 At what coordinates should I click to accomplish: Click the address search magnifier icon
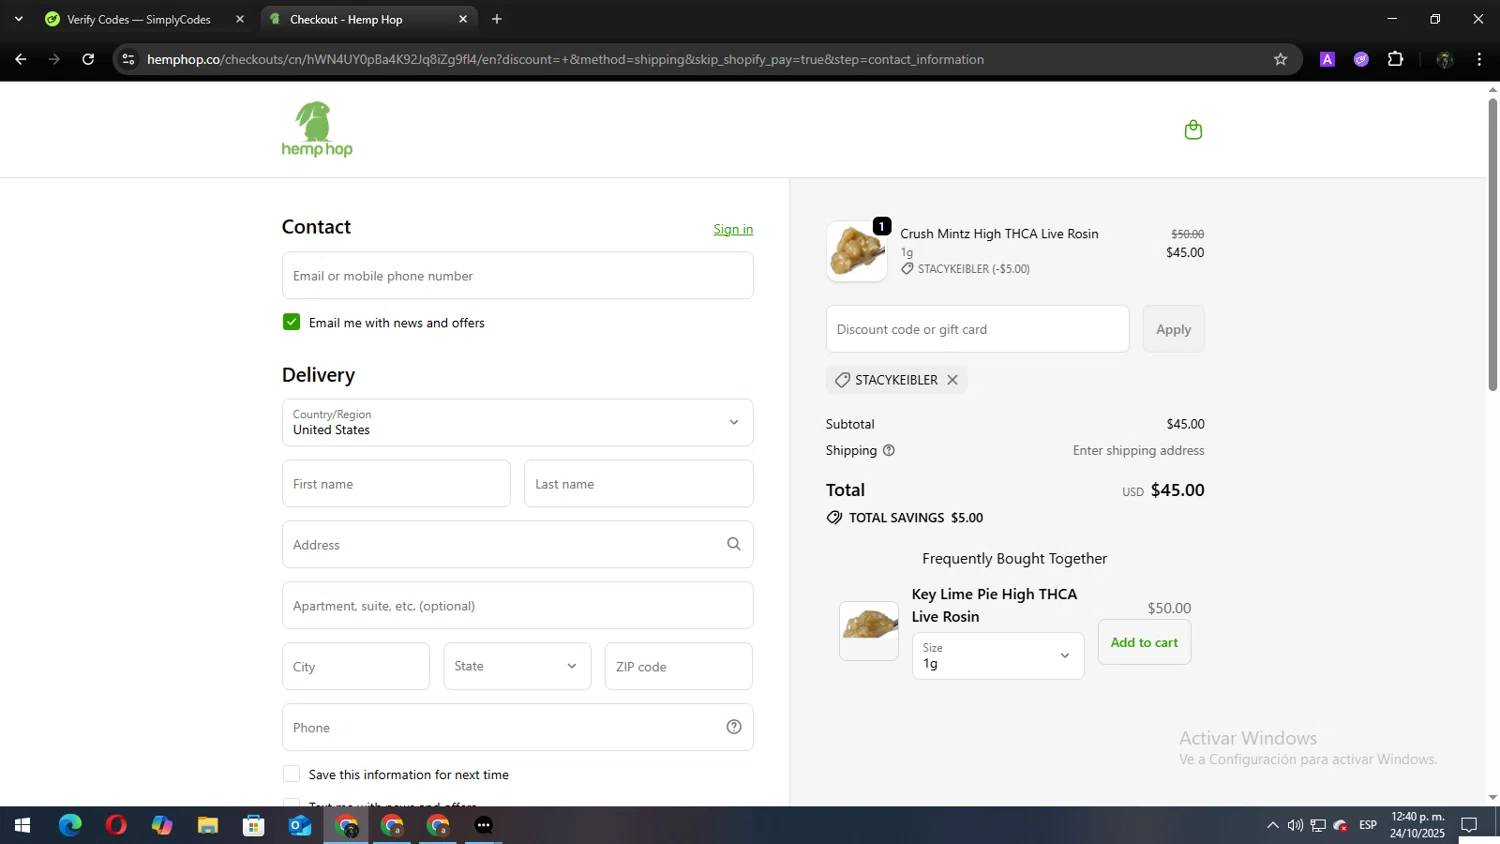click(x=734, y=544)
